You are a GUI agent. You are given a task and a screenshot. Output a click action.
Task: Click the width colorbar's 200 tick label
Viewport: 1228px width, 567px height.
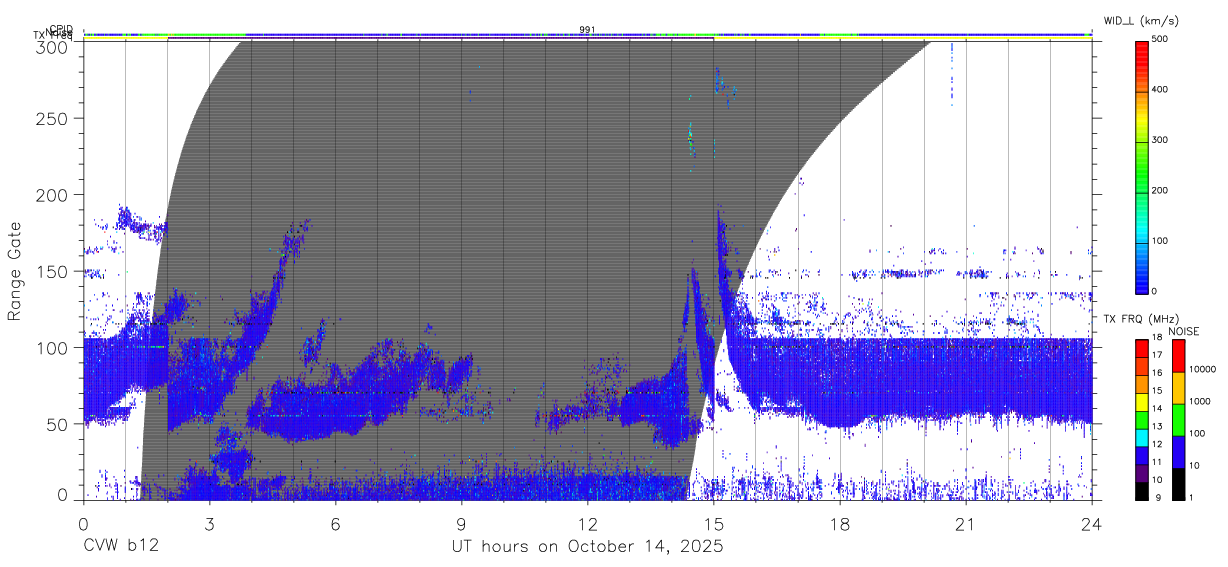point(1159,190)
